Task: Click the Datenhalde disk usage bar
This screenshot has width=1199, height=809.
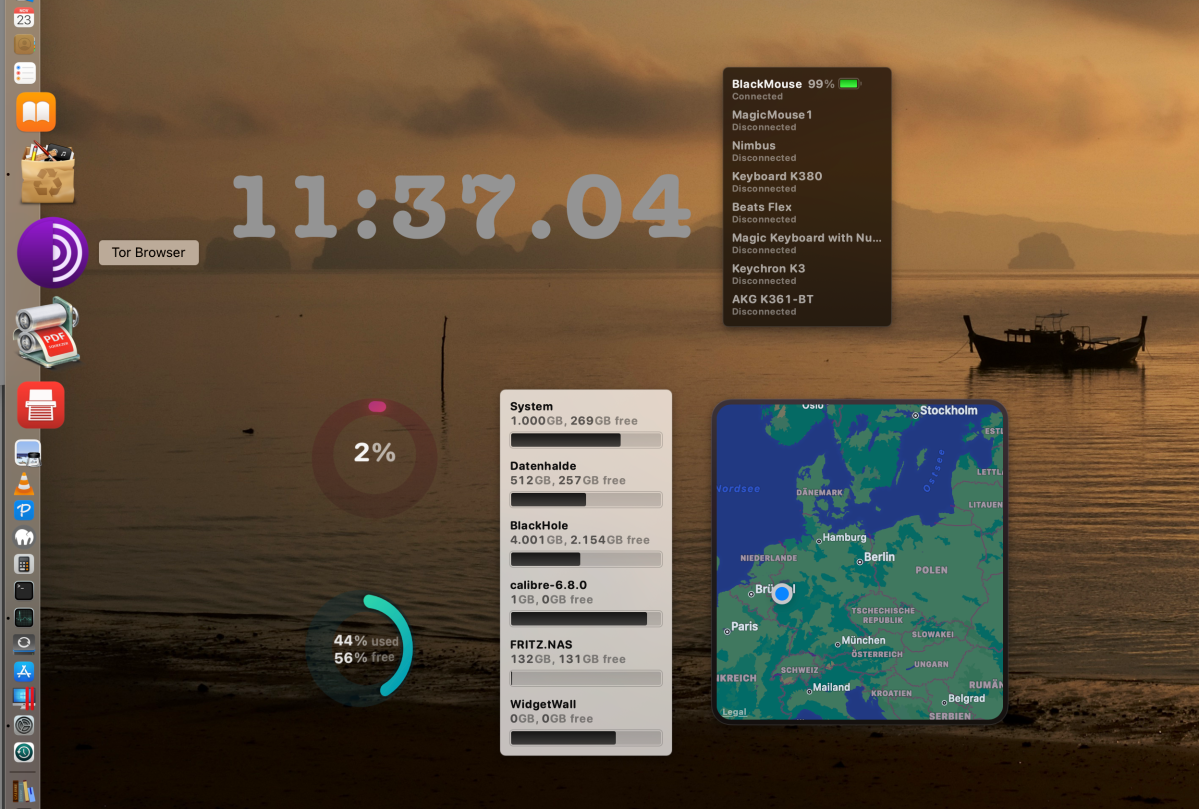Action: click(x=586, y=499)
